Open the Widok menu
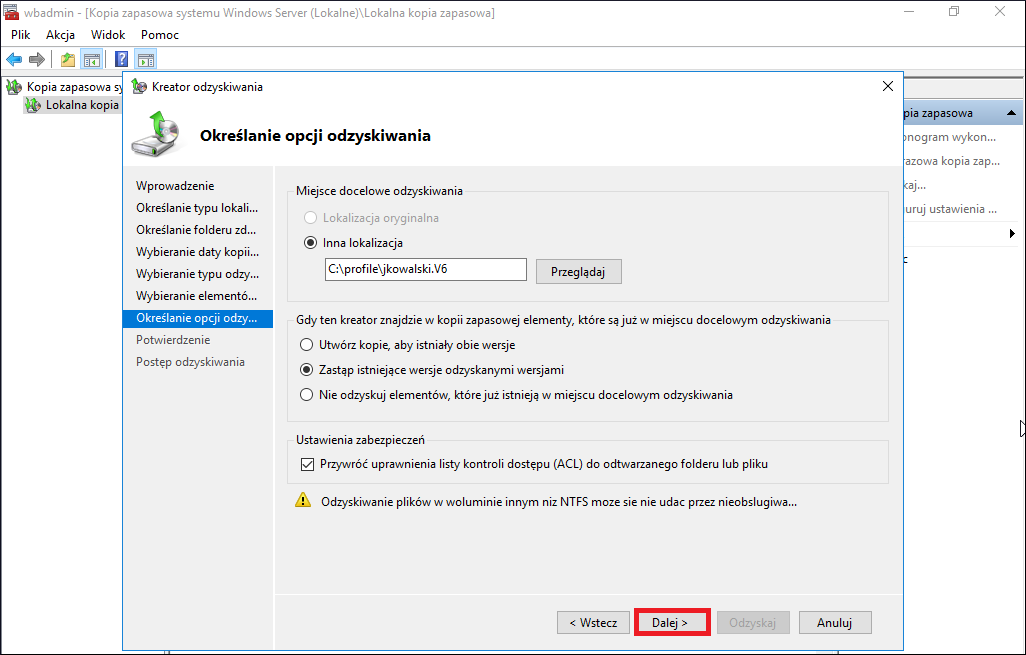This screenshot has height=655, width=1026. [x=108, y=35]
